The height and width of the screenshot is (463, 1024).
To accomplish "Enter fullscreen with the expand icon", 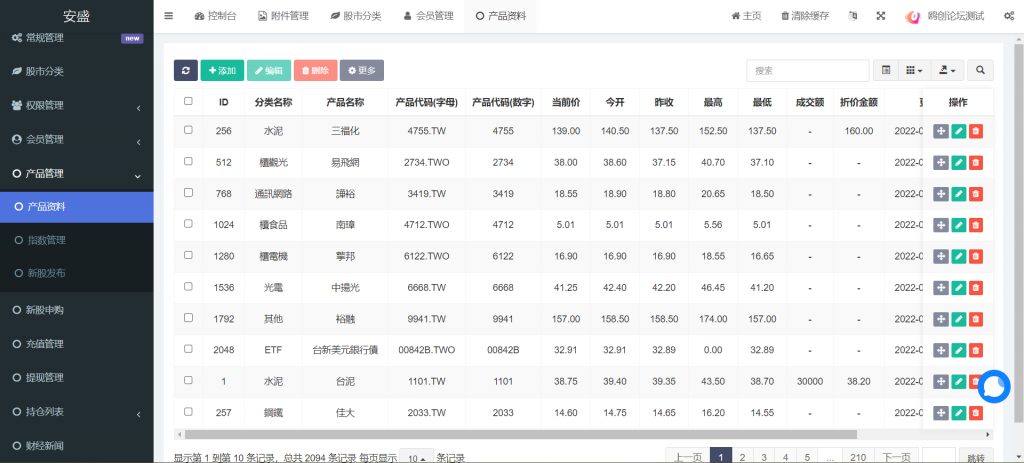I will pos(880,16).
